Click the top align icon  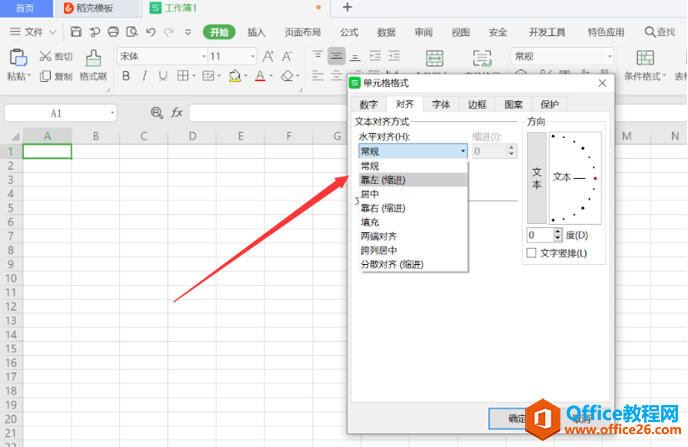click(x=318, y=56)
